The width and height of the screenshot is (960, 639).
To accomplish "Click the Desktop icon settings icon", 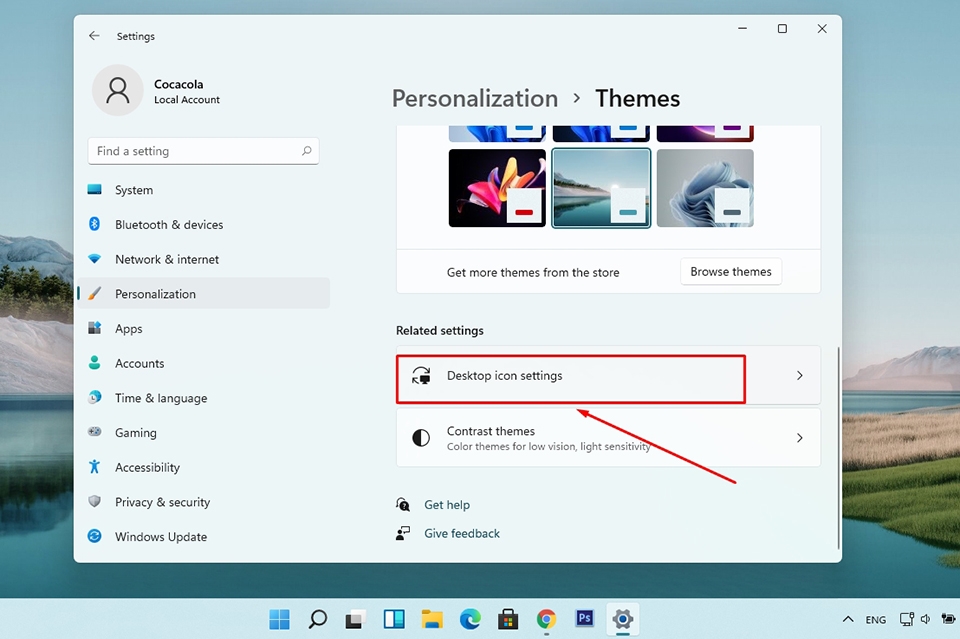I will tap(420, 377).
